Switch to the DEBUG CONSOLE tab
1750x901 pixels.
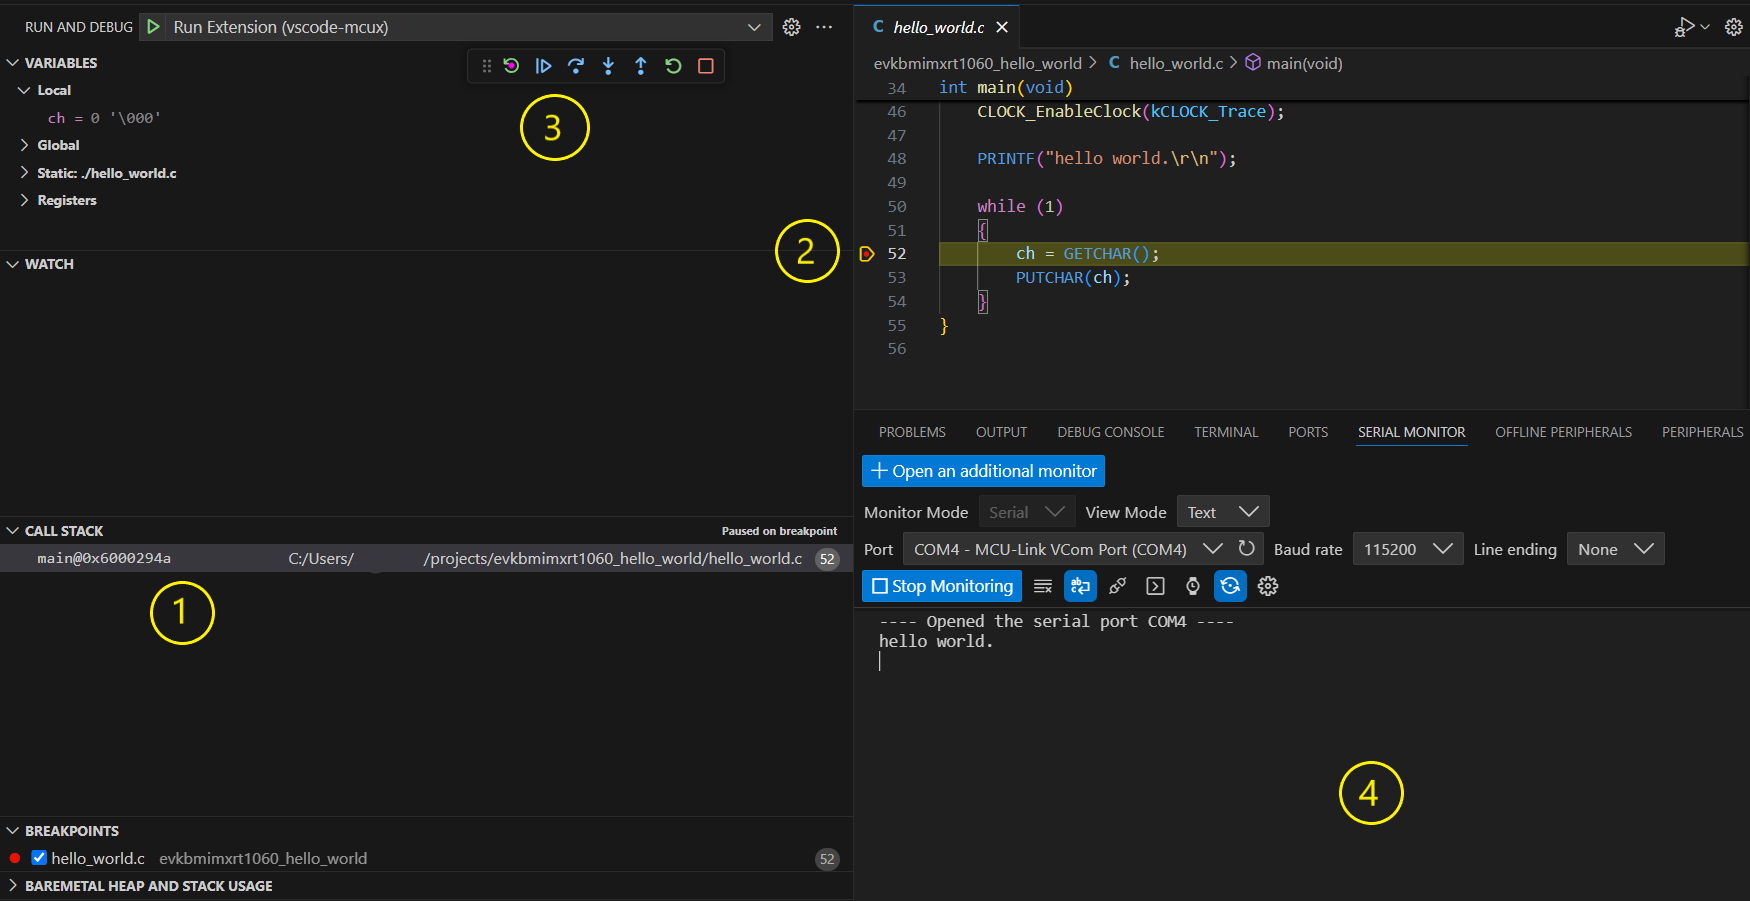1110,431
